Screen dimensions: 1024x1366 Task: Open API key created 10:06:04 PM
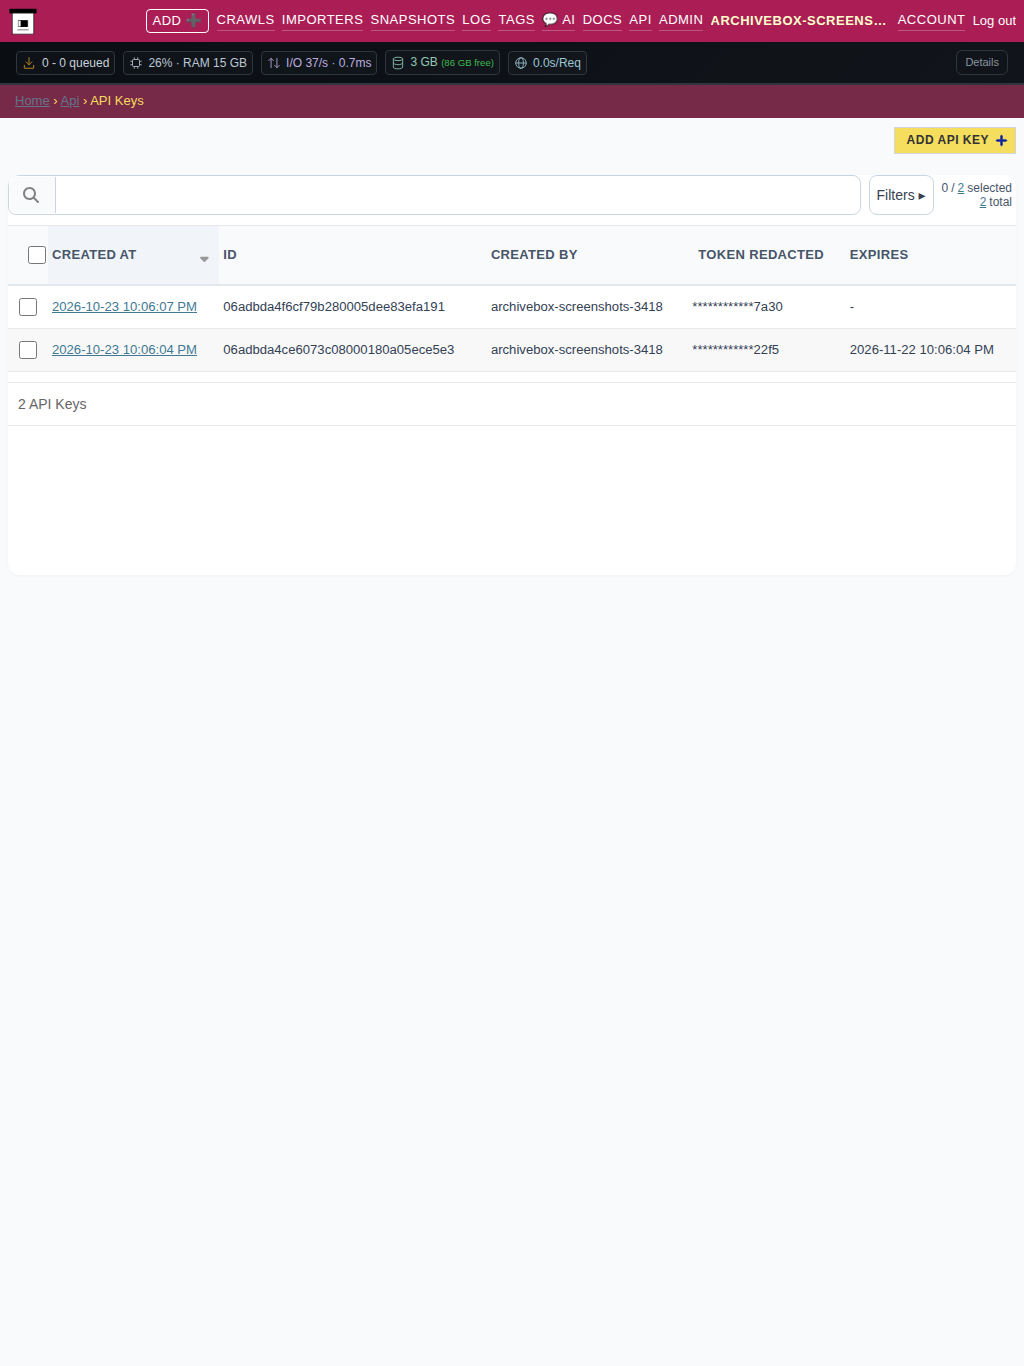124,350
